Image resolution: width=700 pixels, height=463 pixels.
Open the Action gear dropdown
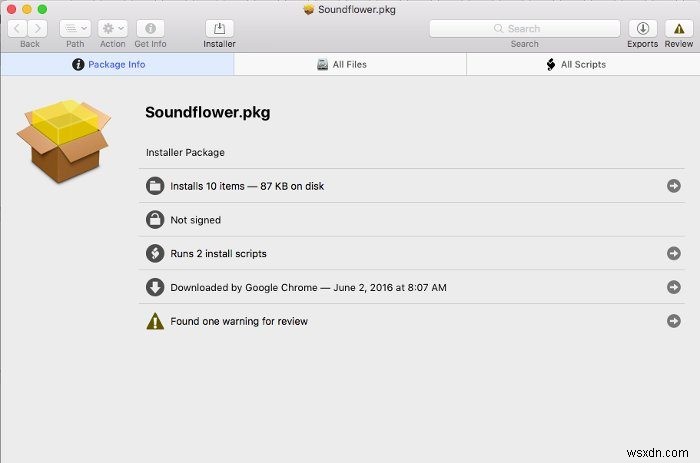tap(112, 29)
